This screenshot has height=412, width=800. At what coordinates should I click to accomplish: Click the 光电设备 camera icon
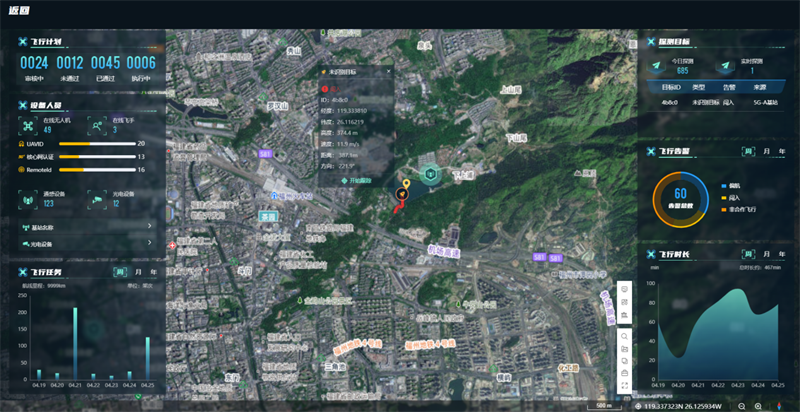95,199
